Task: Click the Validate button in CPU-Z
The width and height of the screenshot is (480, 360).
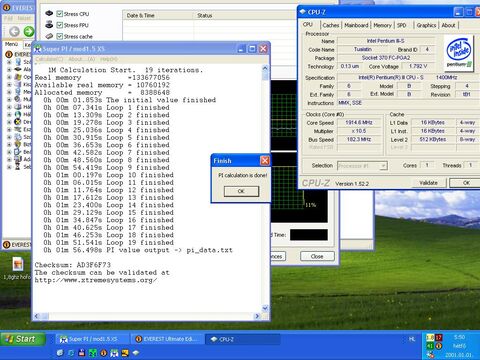Action: (x=428, y=183)
